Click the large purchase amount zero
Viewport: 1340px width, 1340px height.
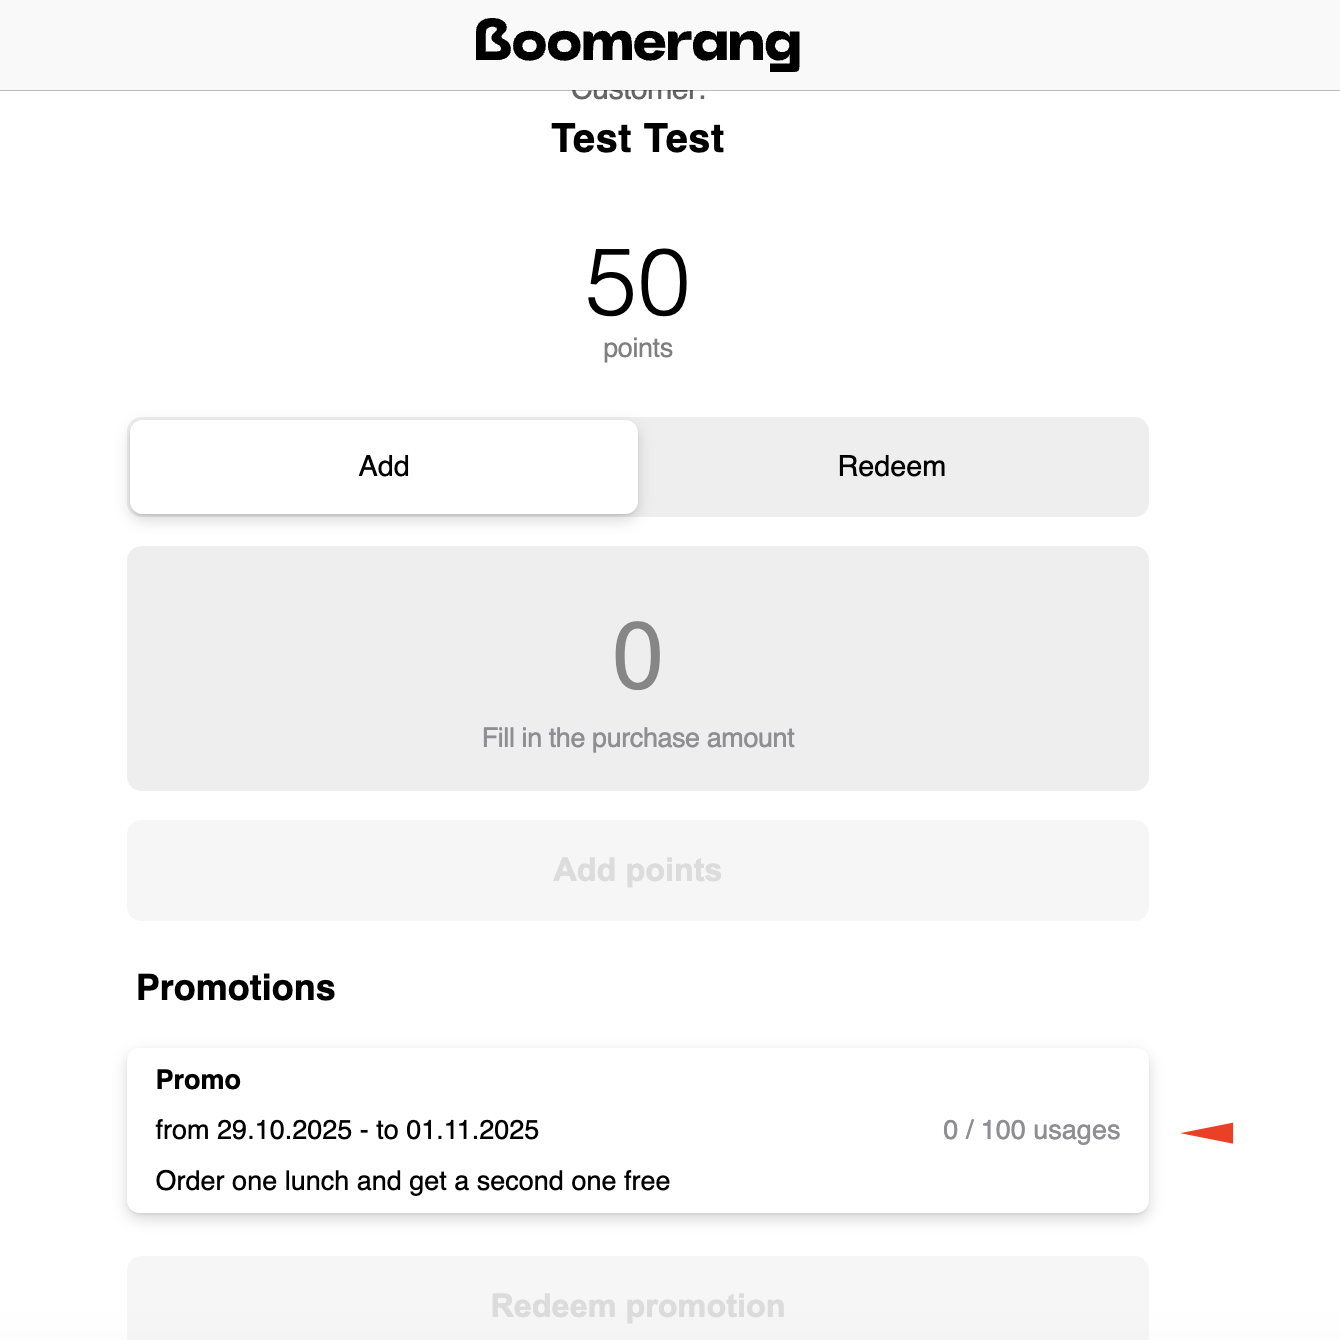coord(637,656)
